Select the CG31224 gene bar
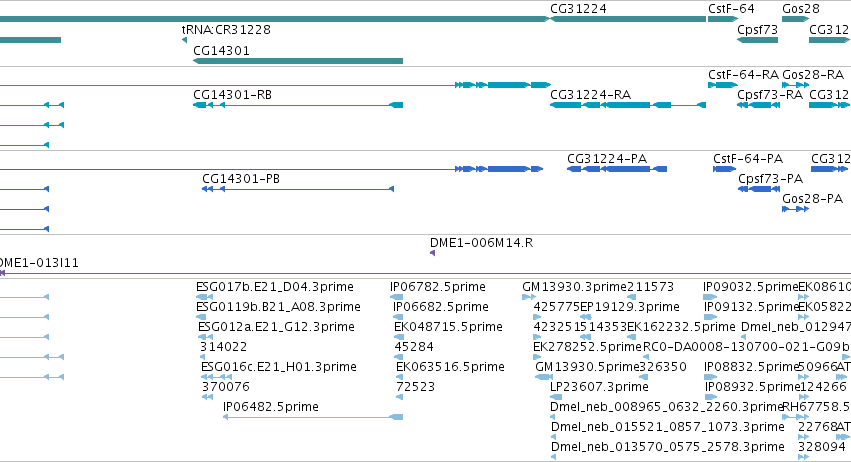This screenshot has height=462, width=851. click(x=628, y=19)
